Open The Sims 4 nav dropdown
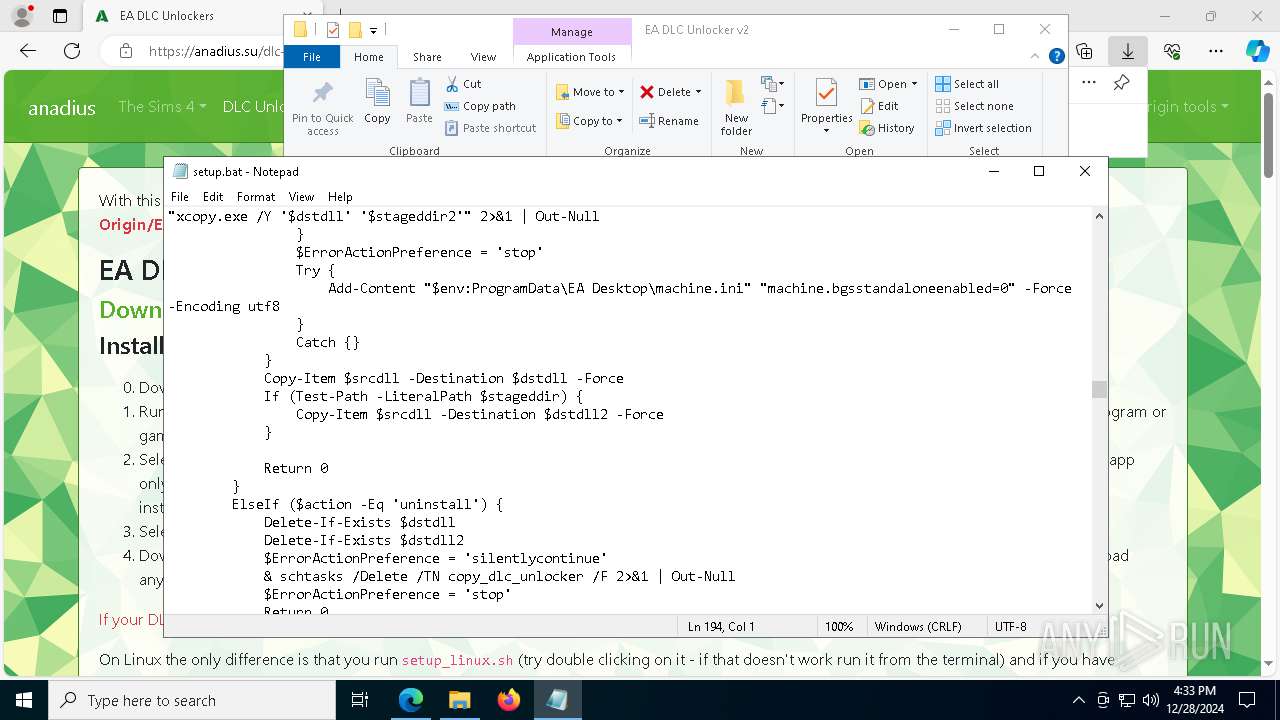This screenshot has width=1280, height=720. 162,107
